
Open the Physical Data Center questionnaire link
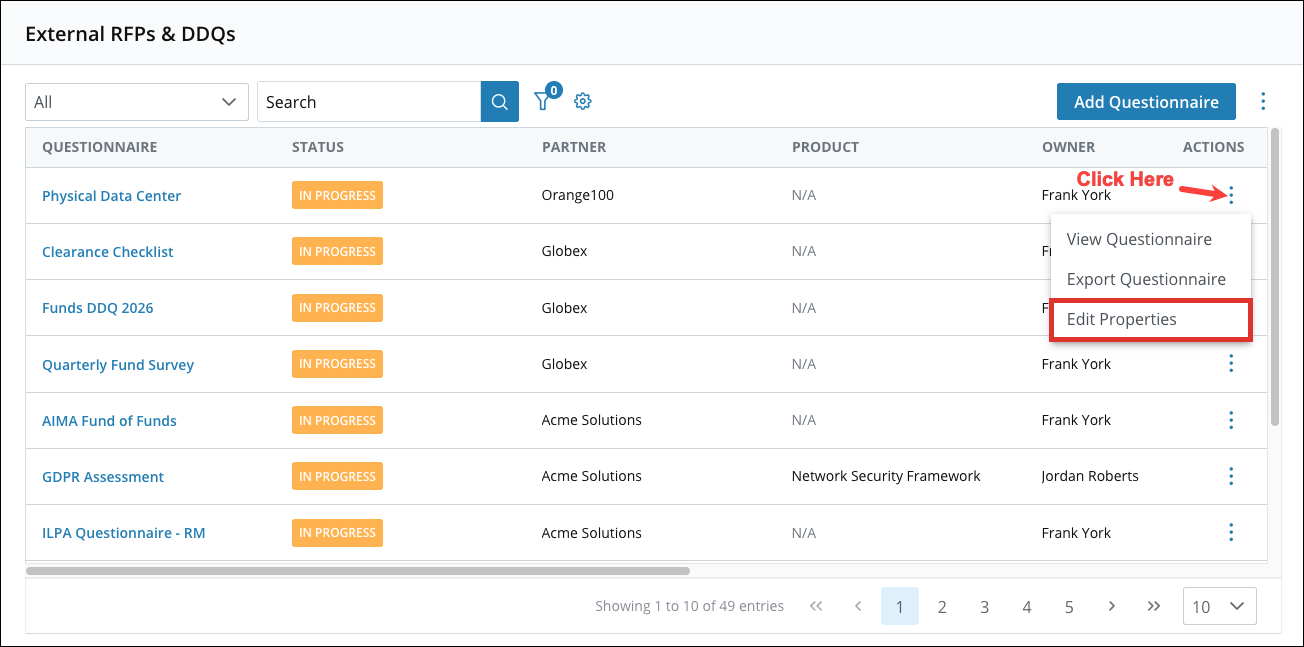[111, 196]
